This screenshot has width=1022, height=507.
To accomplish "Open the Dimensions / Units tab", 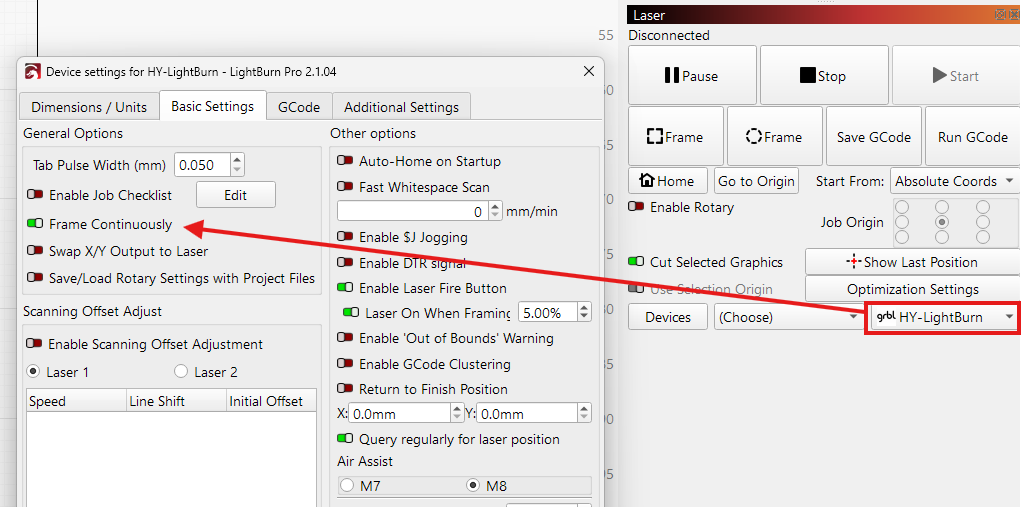I will [x=89, y=107].
